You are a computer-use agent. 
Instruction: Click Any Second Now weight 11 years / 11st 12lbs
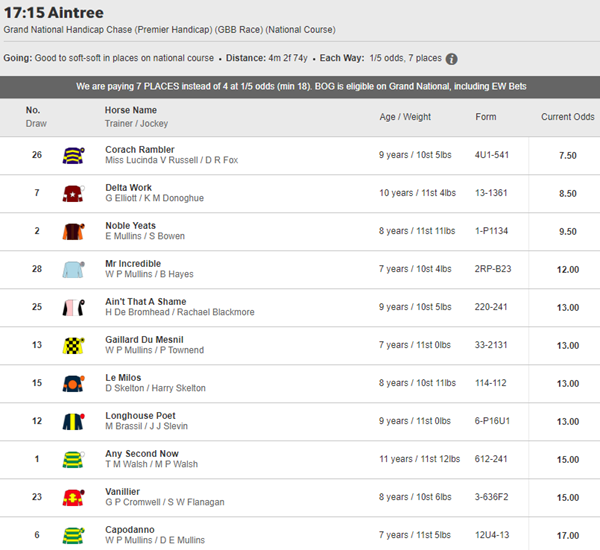[419, 459]
